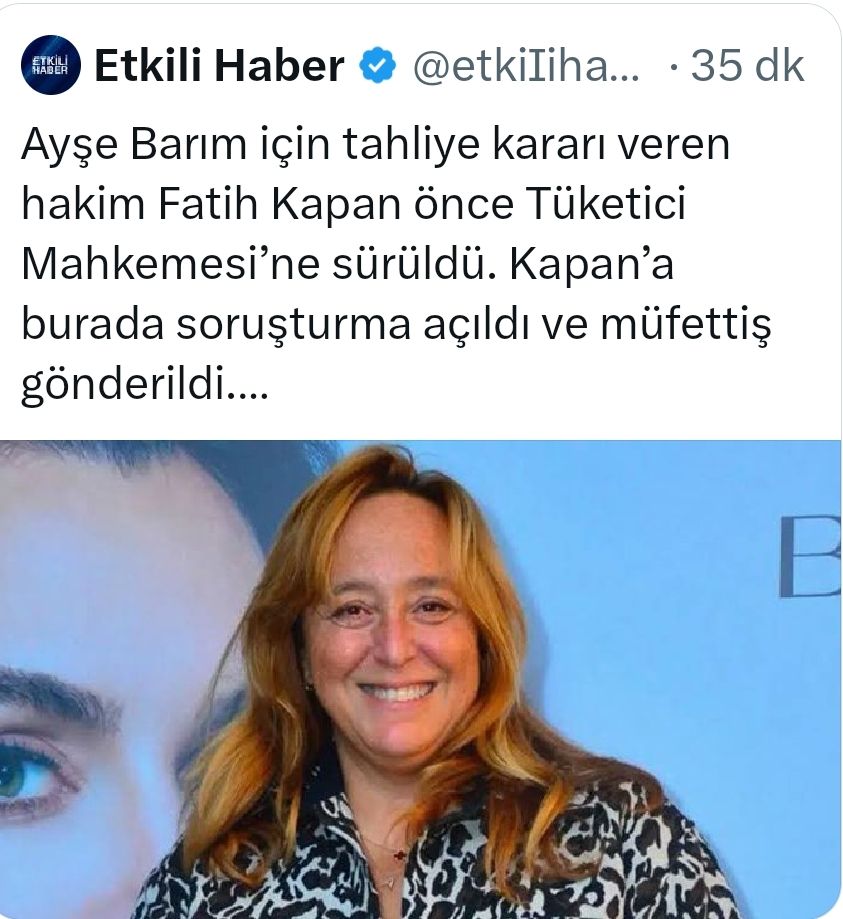The height and width of the screenshot is (919, 843).
Task: Open the Etkili Haber display name
Action: click(x=219, y=65)
